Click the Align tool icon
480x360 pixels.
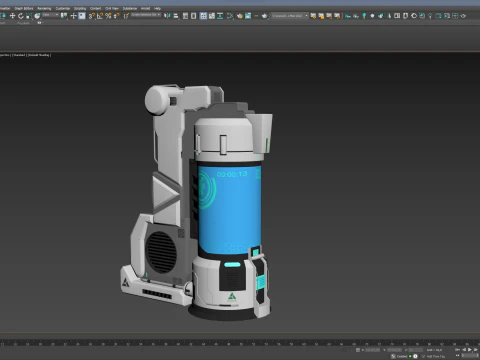pyautogui.click(x=175, y=16)
